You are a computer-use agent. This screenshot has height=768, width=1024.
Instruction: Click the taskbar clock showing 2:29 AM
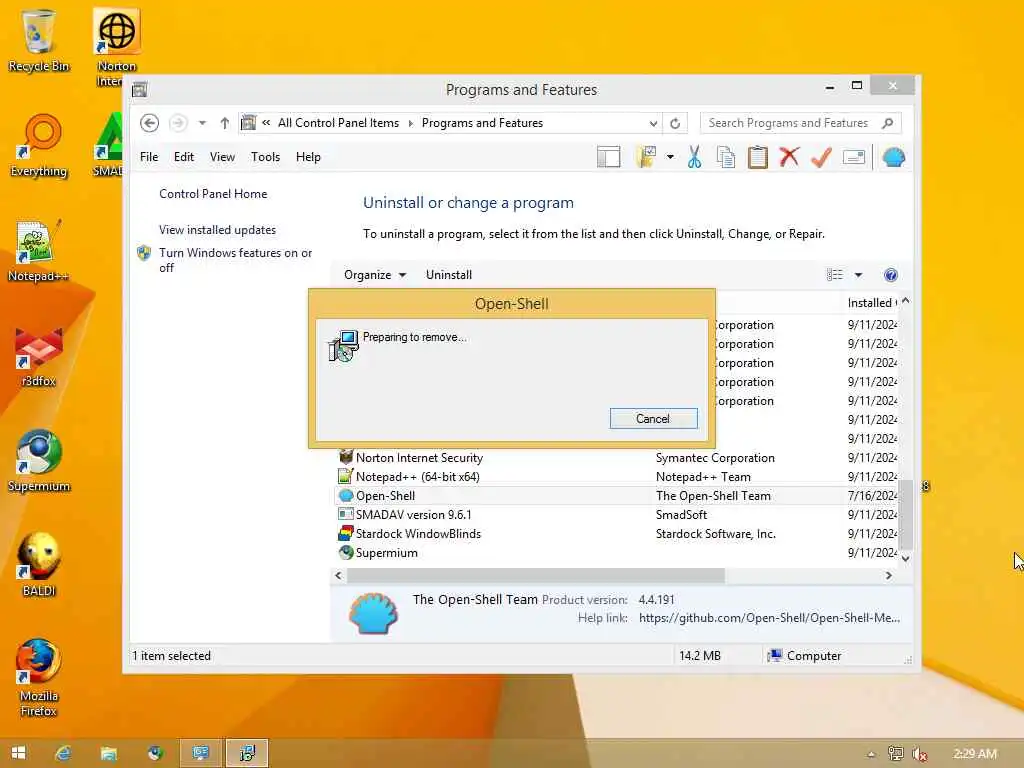pos(974,754)
